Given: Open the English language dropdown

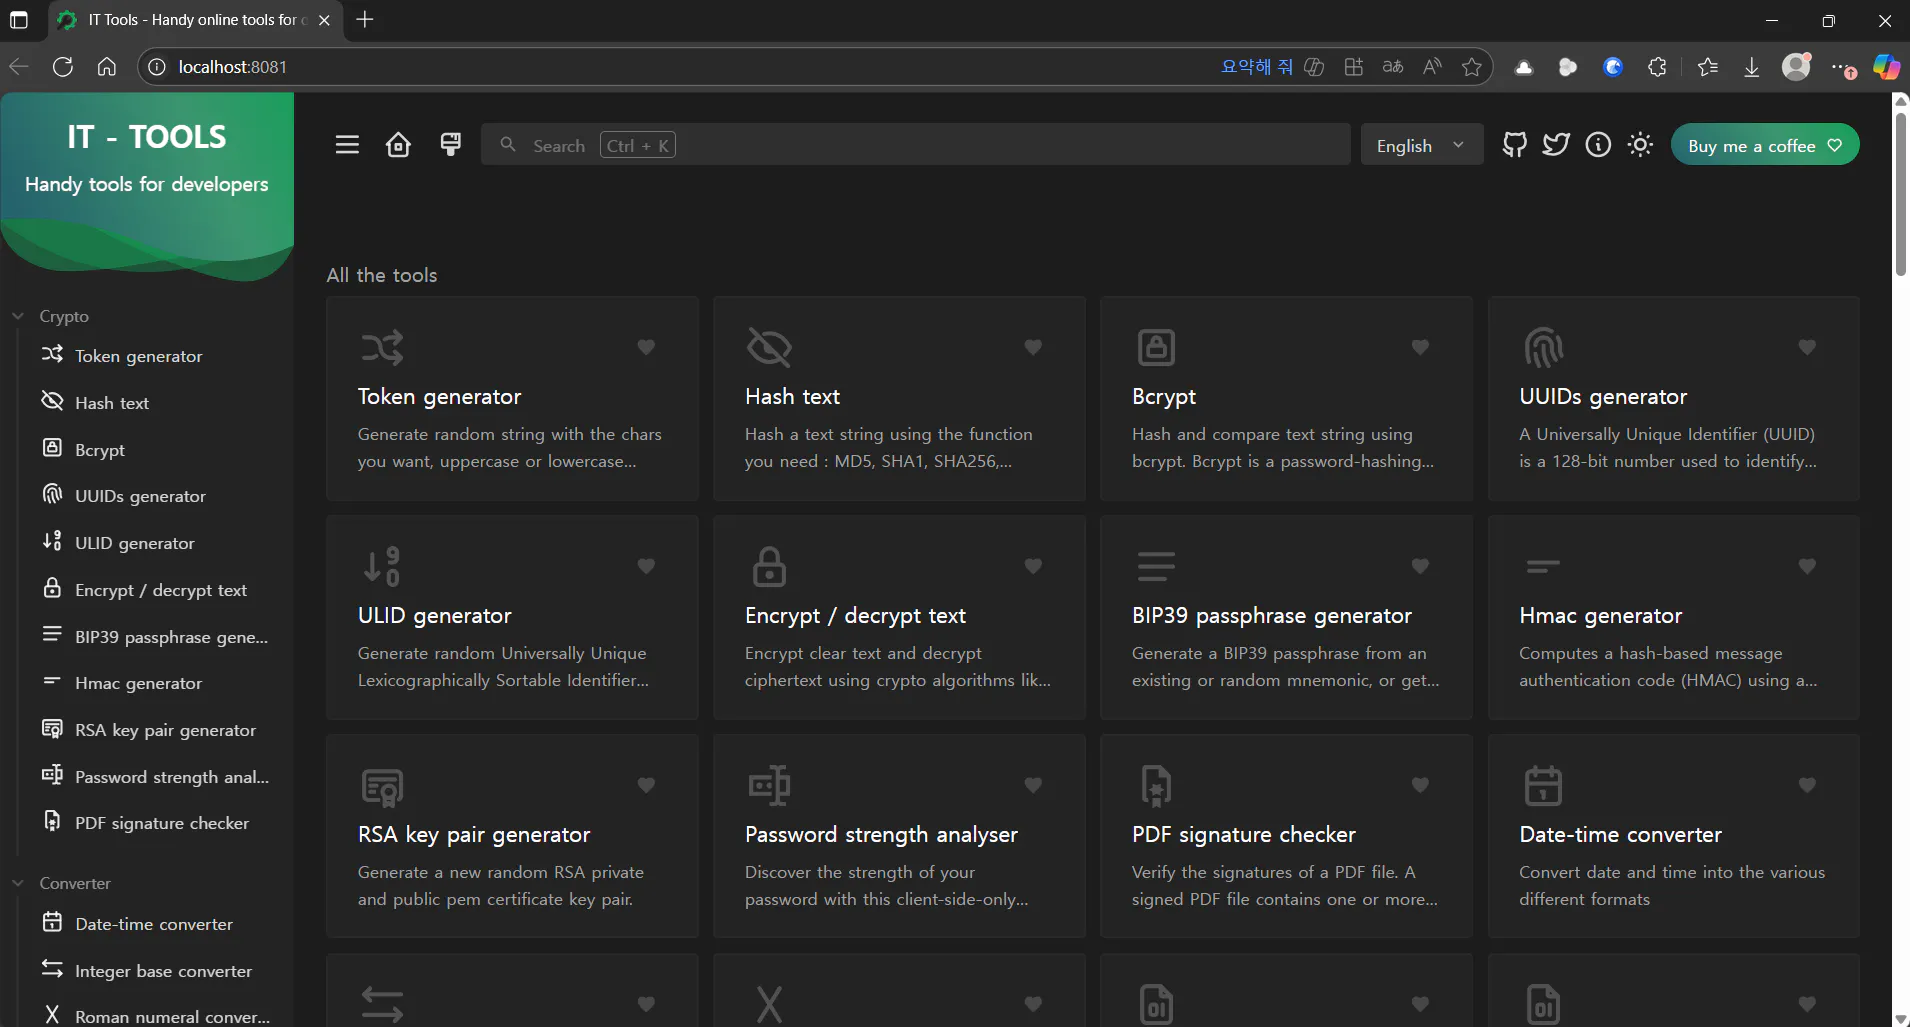Looking at the screenshot, I should pyautogui.click(x=1420, y=146).
